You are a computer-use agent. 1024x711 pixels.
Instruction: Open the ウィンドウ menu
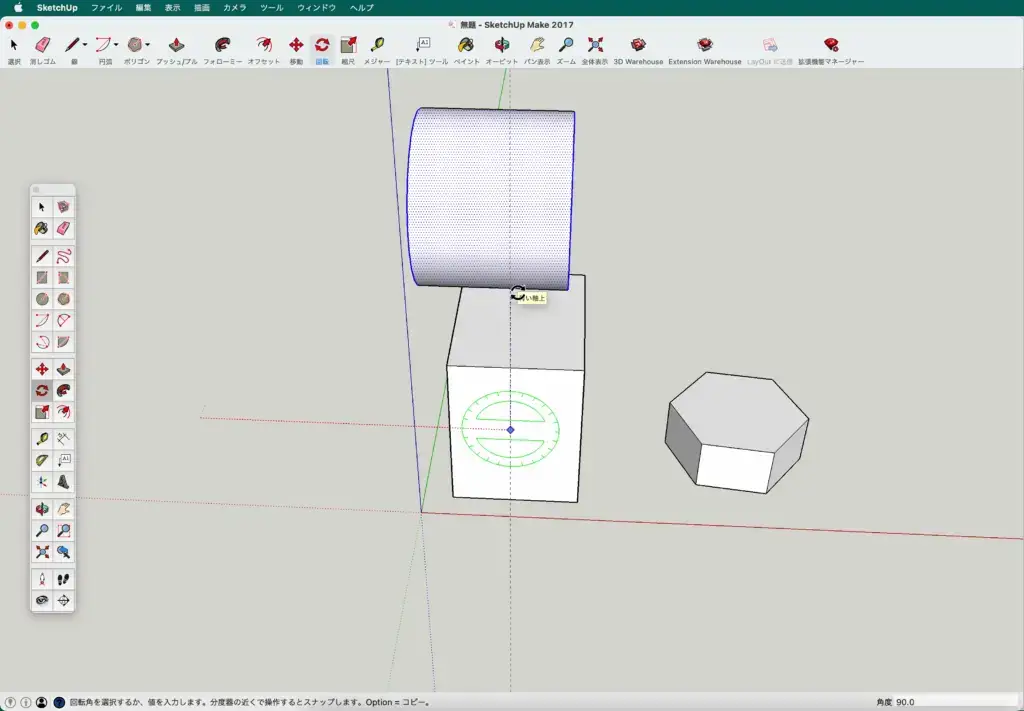[317, 8]
